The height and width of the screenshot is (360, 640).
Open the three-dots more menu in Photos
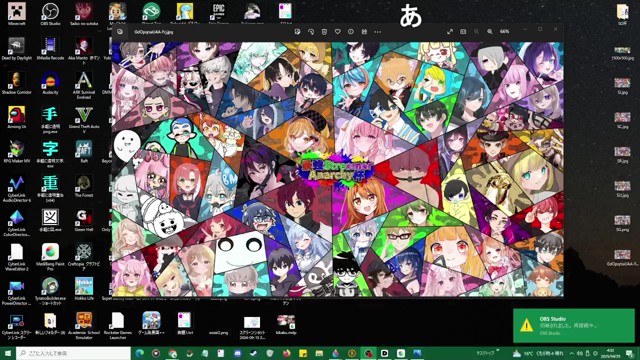(378, 31)
